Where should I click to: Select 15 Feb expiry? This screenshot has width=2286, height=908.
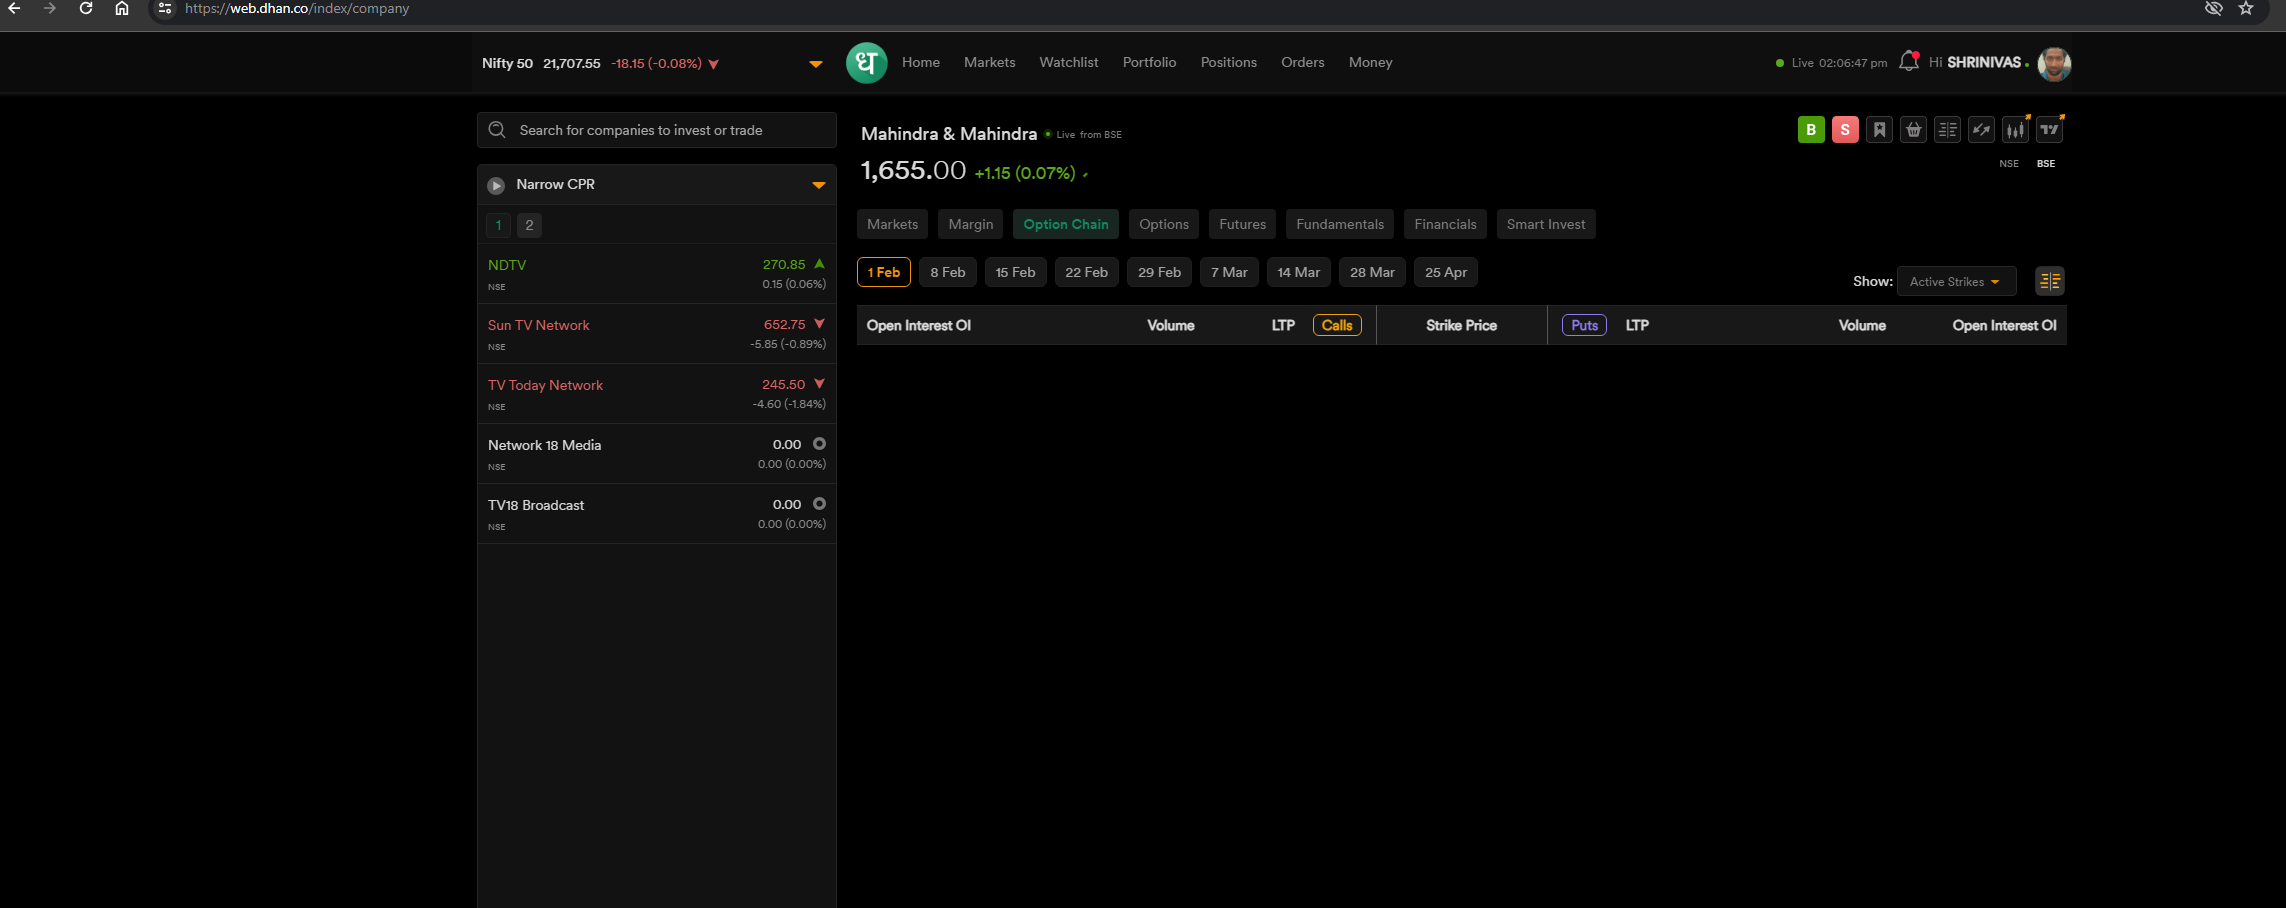pos(1015,272)
